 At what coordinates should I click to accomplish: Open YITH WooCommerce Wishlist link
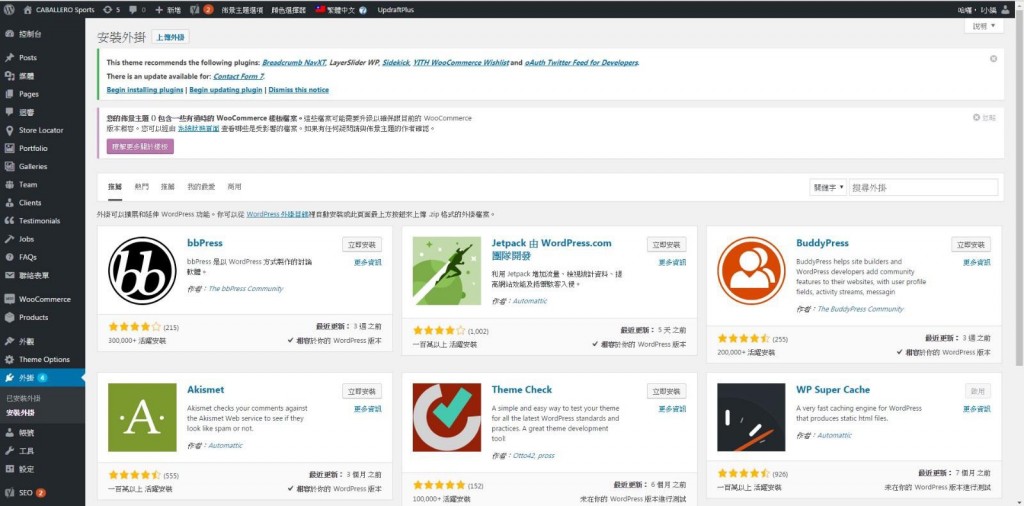(x=461, y=63)
